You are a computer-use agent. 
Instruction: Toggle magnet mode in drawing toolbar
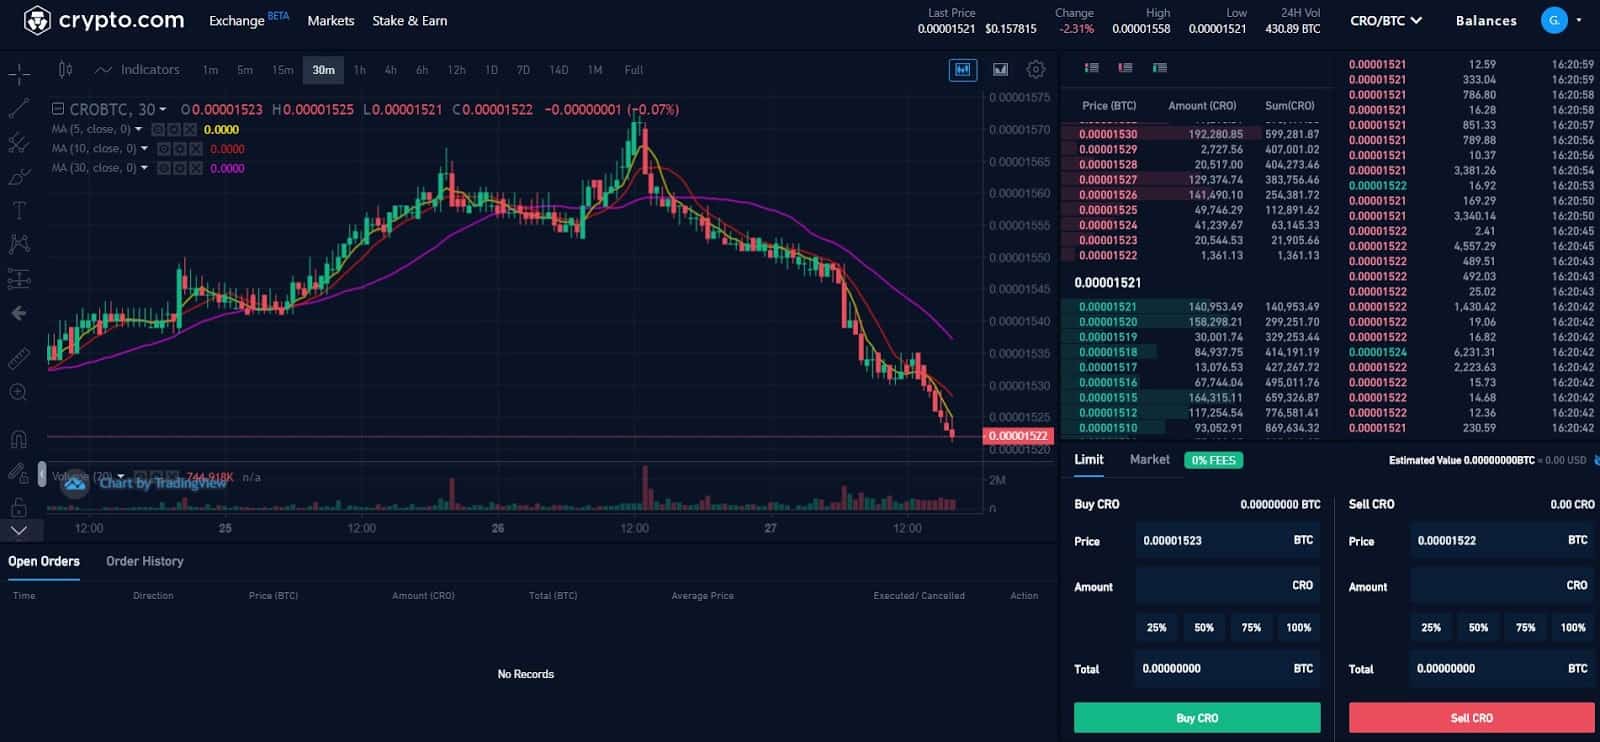click(19, 438)
